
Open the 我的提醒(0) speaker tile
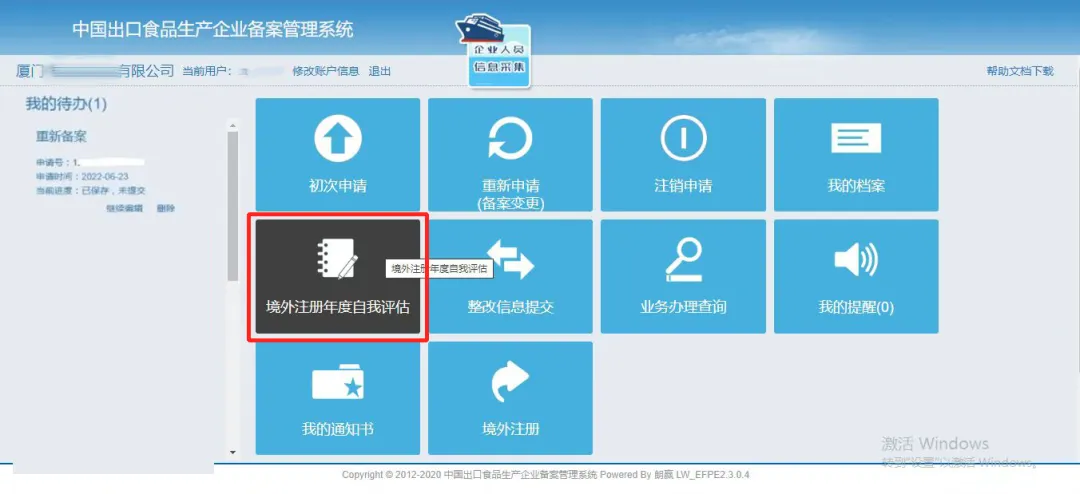856,276
